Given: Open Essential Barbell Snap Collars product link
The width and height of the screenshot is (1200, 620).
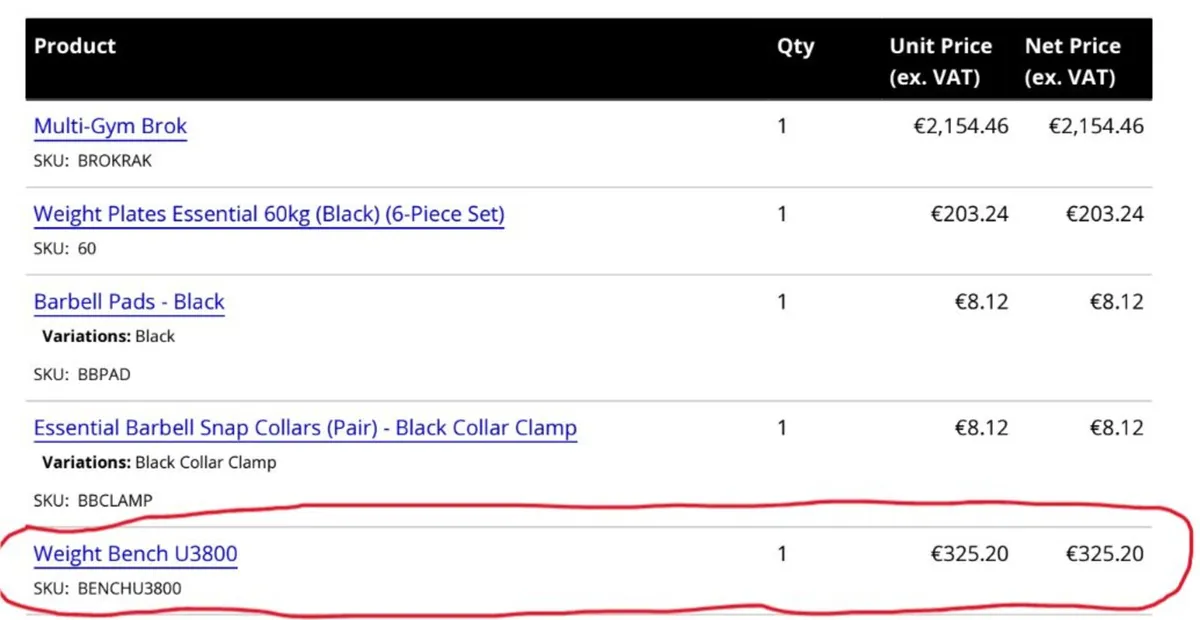Looking at the screenshot, I should [305, 428].
